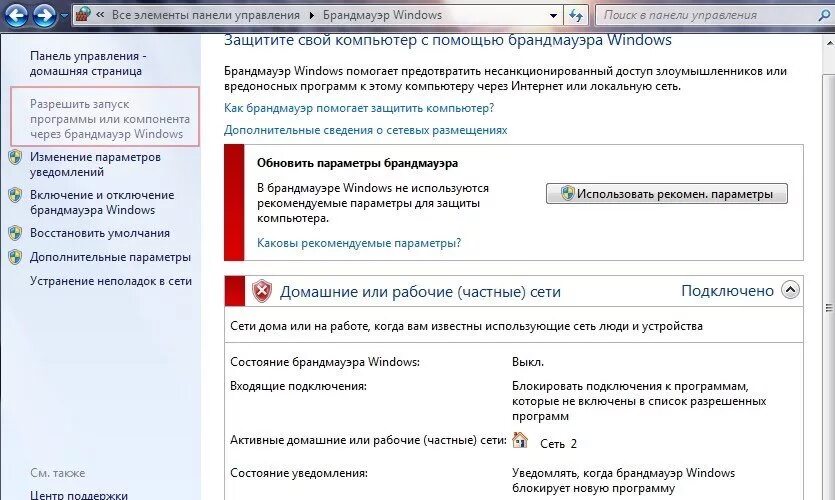Select the 'Брандмауэр Windows' breadcrumb

click(x=382, y=15)
